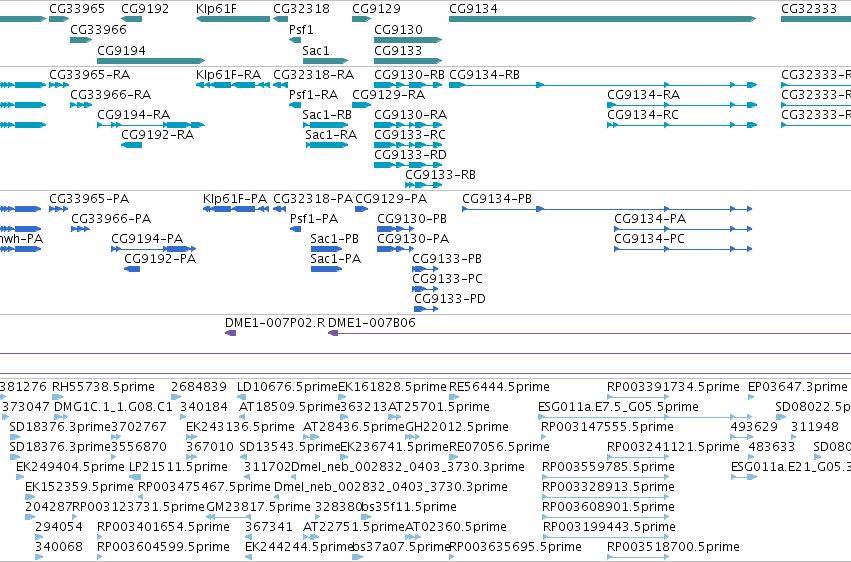The width and height of the screenshot is (851, 562).
Task: Click the CG9133 gene label
Action: coord(398,50)
